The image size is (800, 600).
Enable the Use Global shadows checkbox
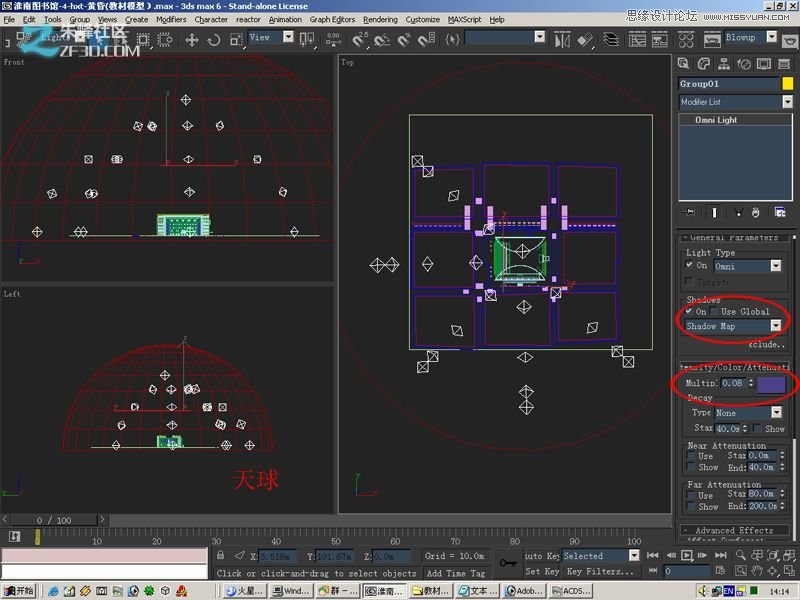coord(714,311)
